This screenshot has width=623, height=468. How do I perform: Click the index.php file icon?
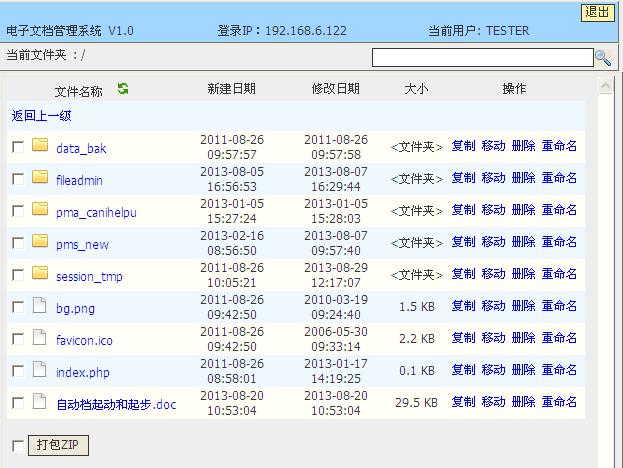(40, 370)
